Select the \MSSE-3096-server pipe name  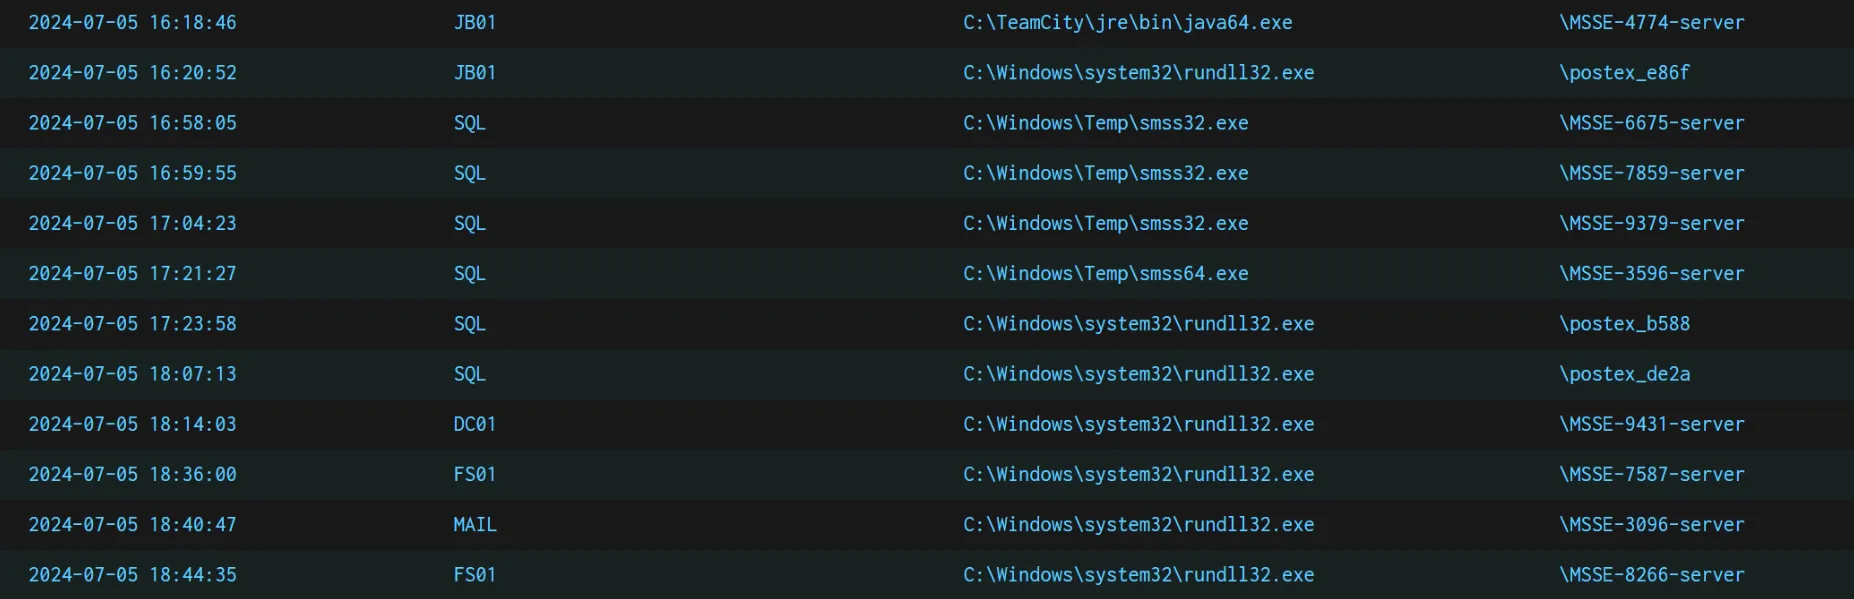tap(1651, 524)
